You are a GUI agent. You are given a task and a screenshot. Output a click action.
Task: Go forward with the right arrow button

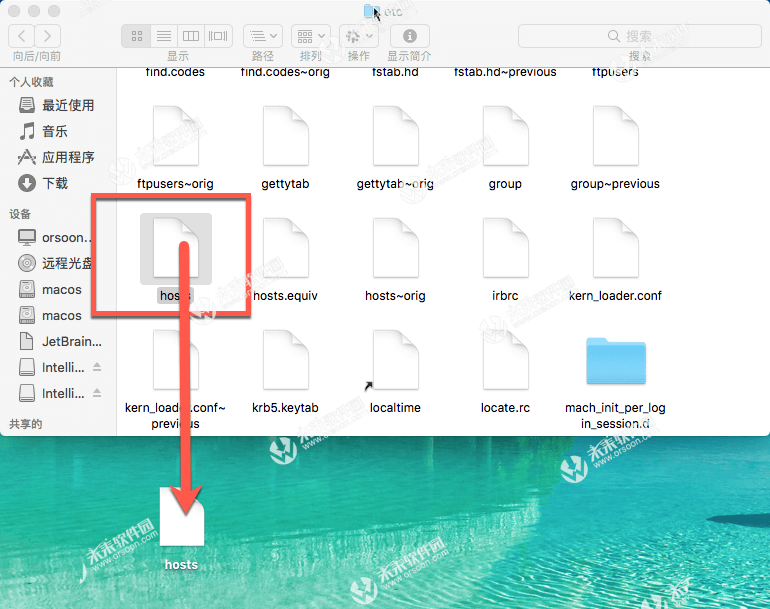pos(48,36)
